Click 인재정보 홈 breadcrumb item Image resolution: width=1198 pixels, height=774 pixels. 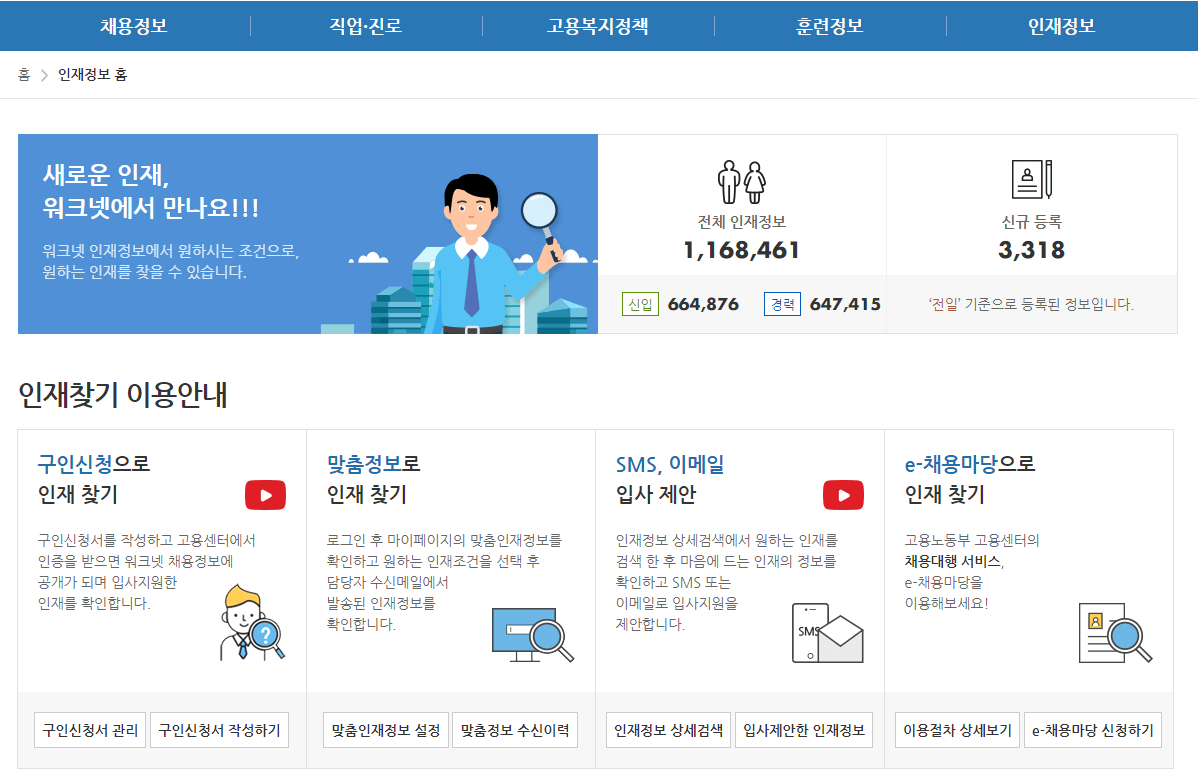(x=92, y=75)
